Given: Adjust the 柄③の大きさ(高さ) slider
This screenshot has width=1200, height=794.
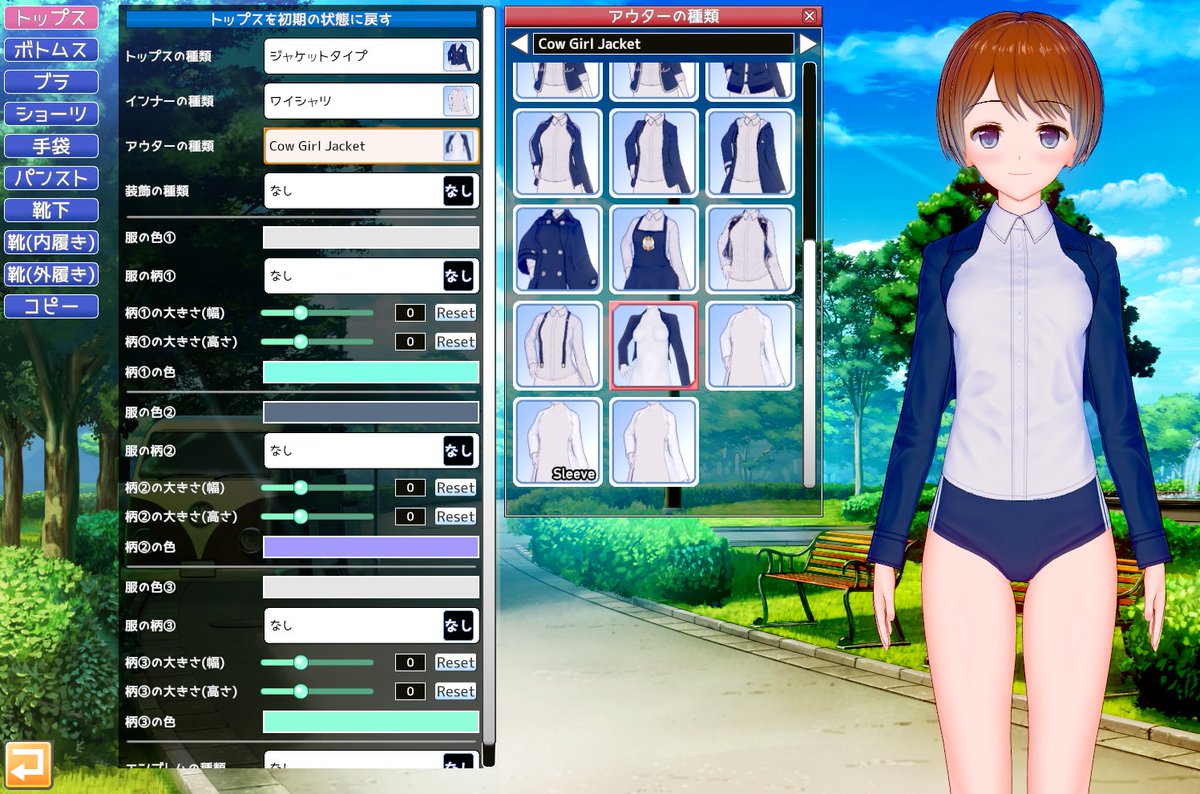Looking at the screenshot, I should coord(300,691).
